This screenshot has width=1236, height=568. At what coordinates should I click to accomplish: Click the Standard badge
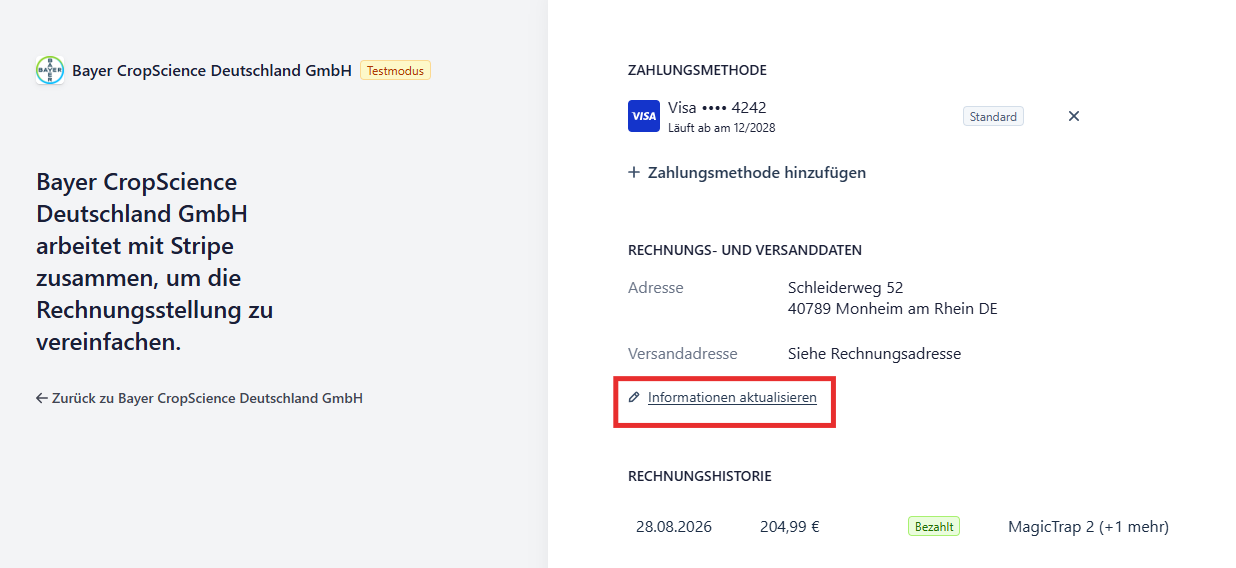pos(993,117)
